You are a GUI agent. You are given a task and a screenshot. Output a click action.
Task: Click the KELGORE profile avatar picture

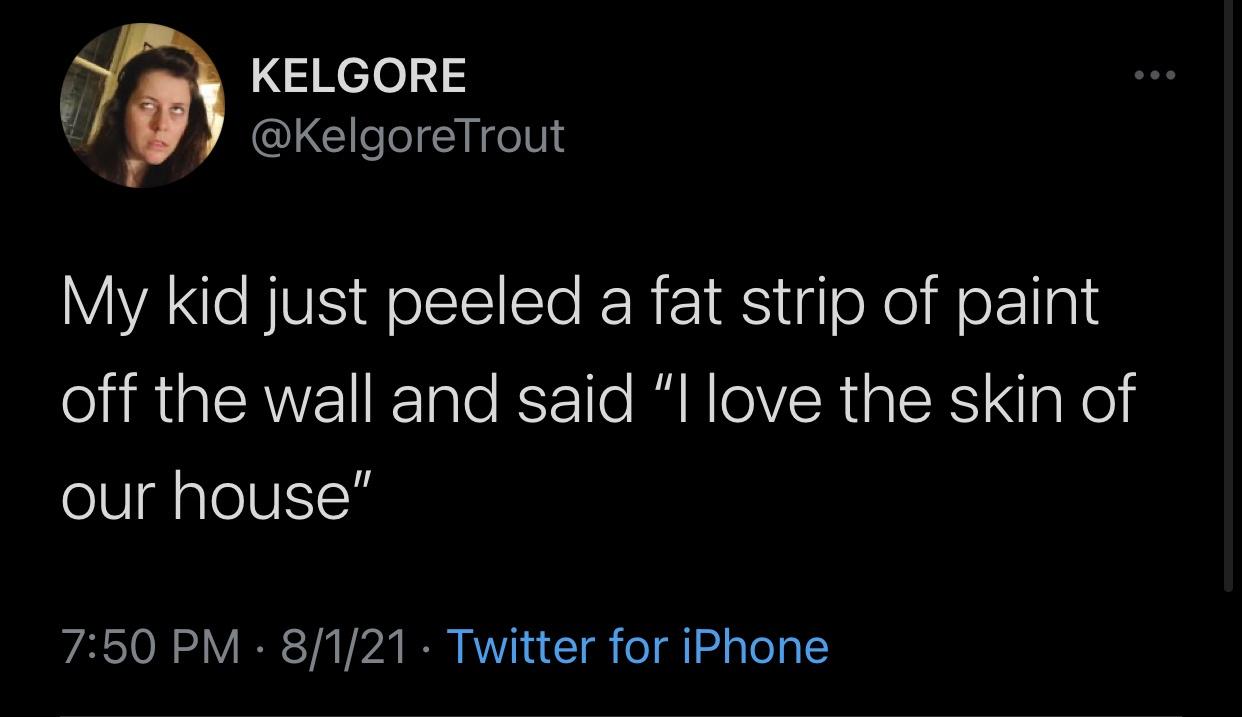[x=141, y=104]
